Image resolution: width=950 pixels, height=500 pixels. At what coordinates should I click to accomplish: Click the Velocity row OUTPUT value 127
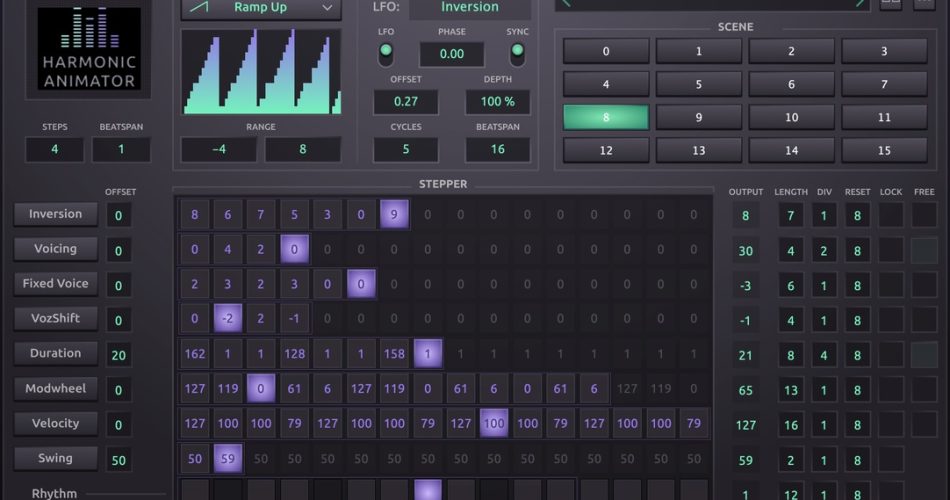point(746,425)
